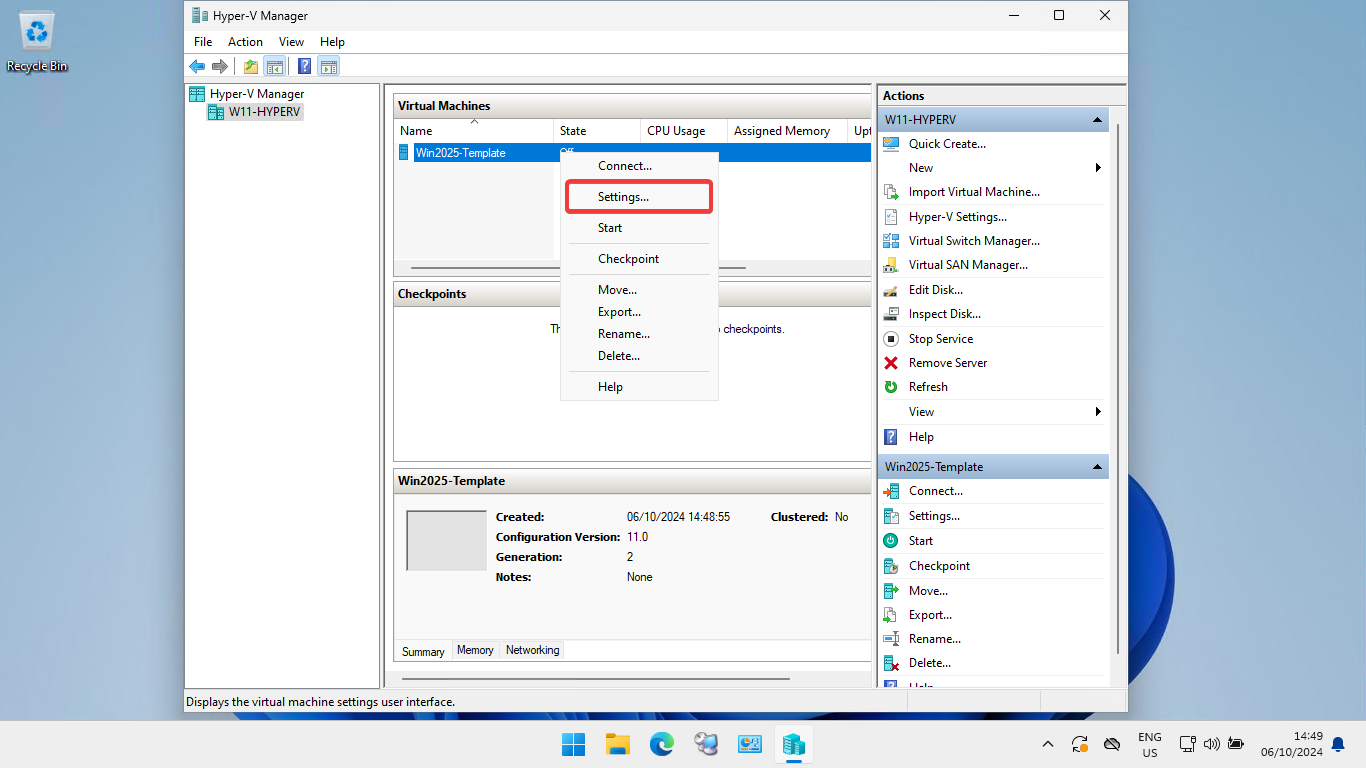Click the Win2025-Template VM thumbnail preview
1366x768 pixels.
[x=446, y=540]
